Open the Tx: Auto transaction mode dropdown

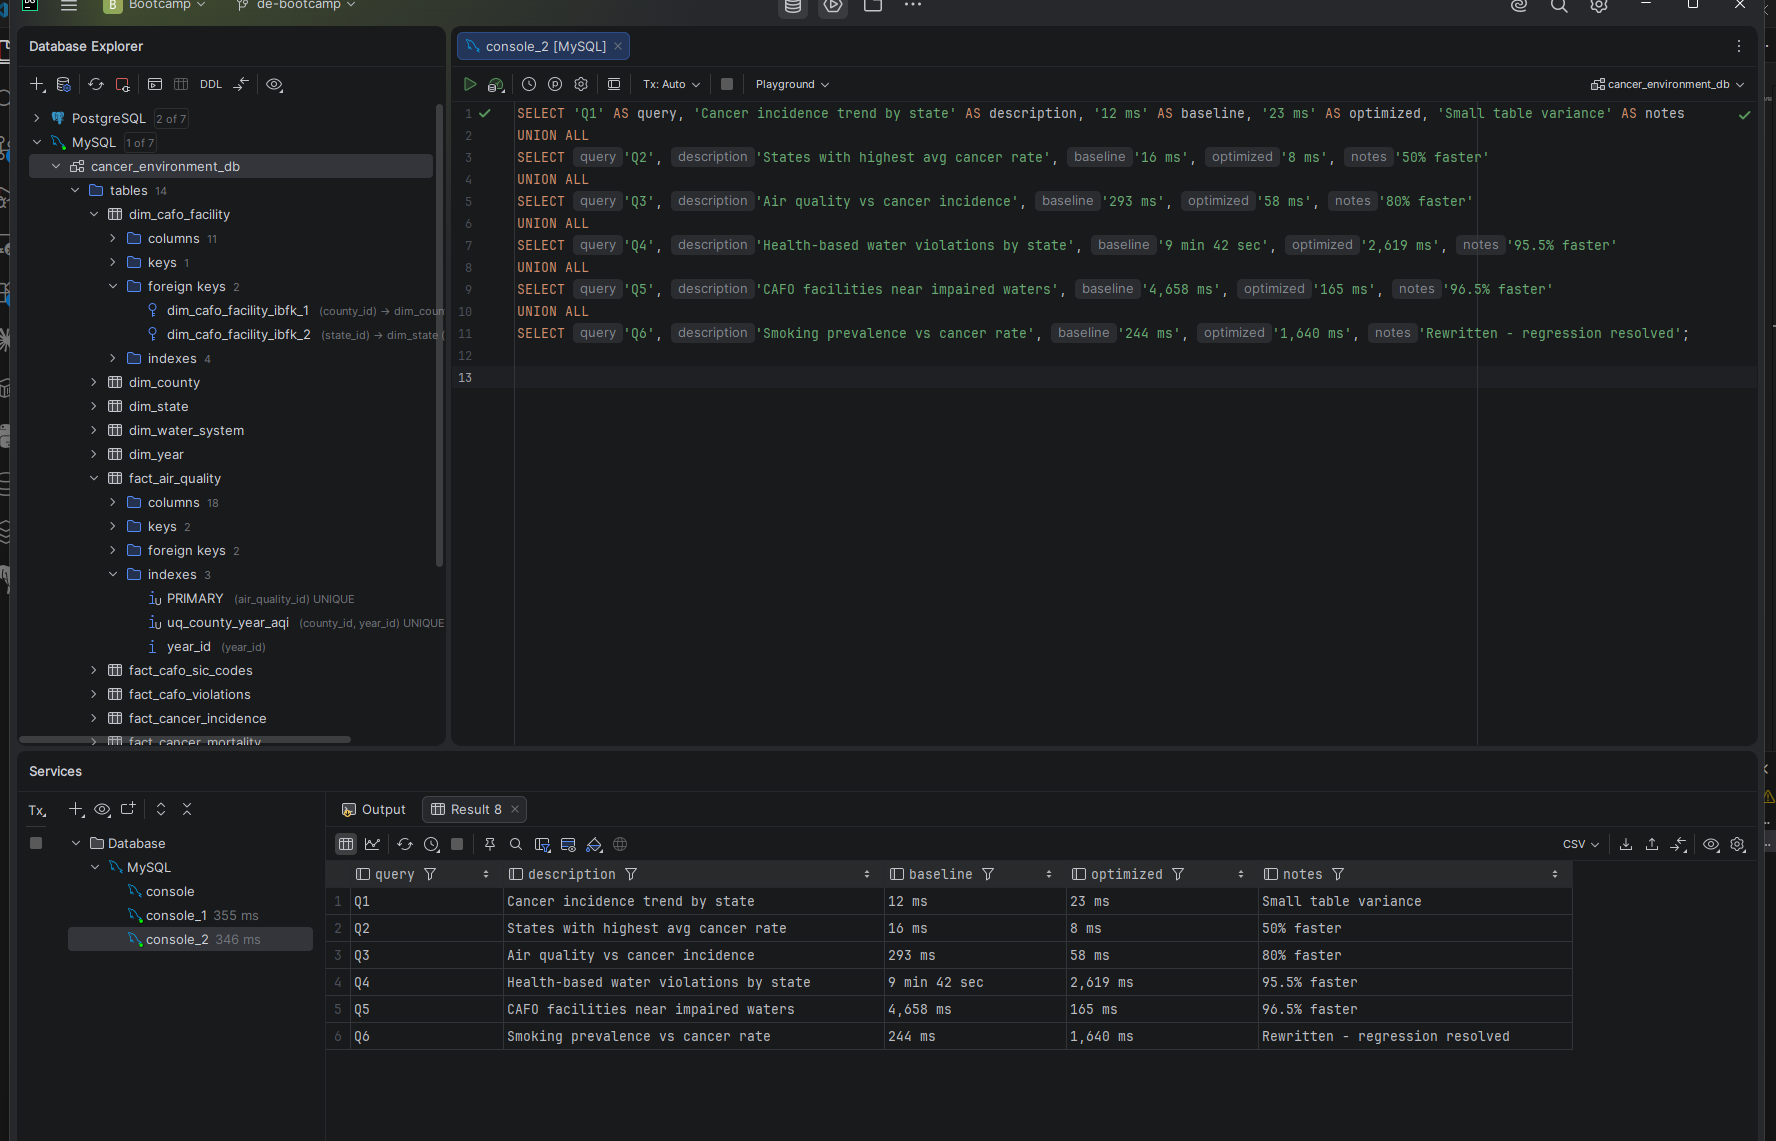671,85
